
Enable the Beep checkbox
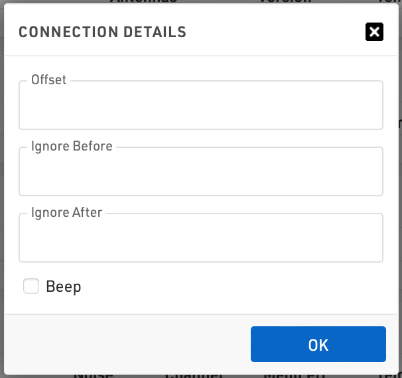[x=31, y=286]
